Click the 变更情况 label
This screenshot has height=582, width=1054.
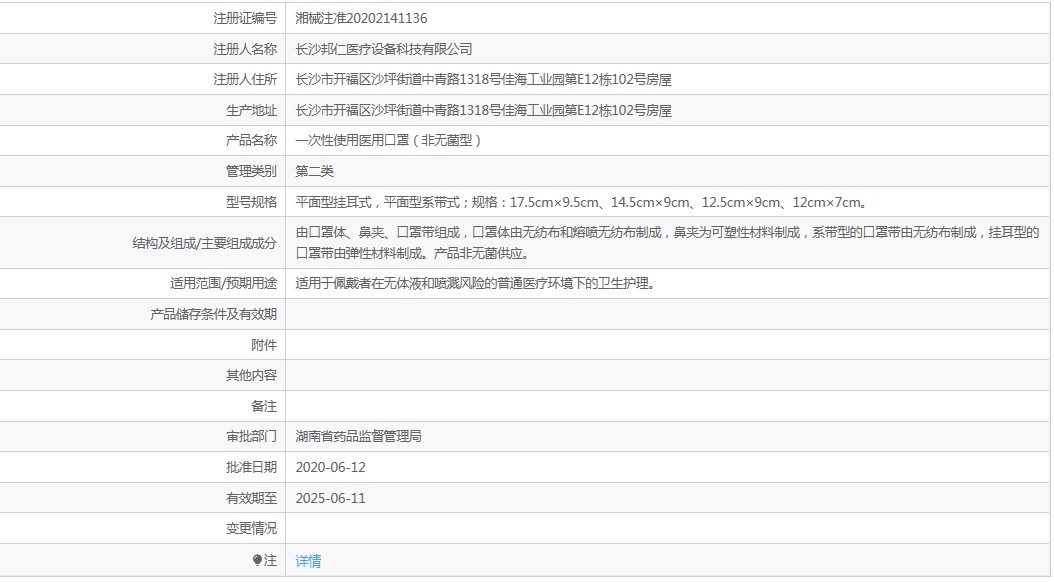[251, 528]
